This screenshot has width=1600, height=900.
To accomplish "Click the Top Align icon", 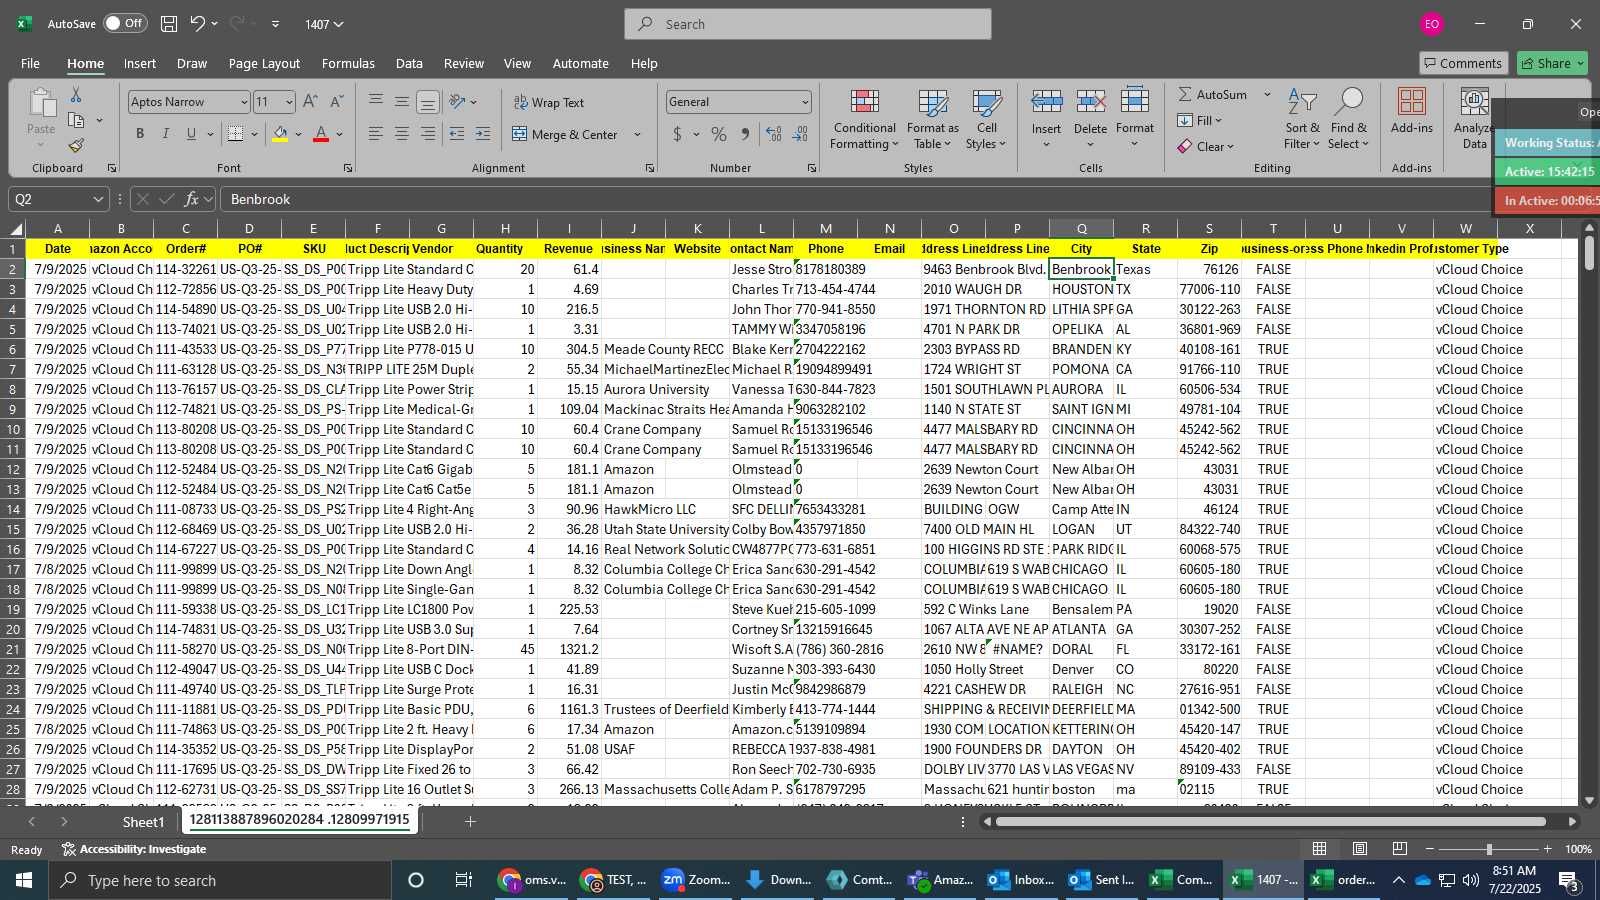I will point(376,101).
